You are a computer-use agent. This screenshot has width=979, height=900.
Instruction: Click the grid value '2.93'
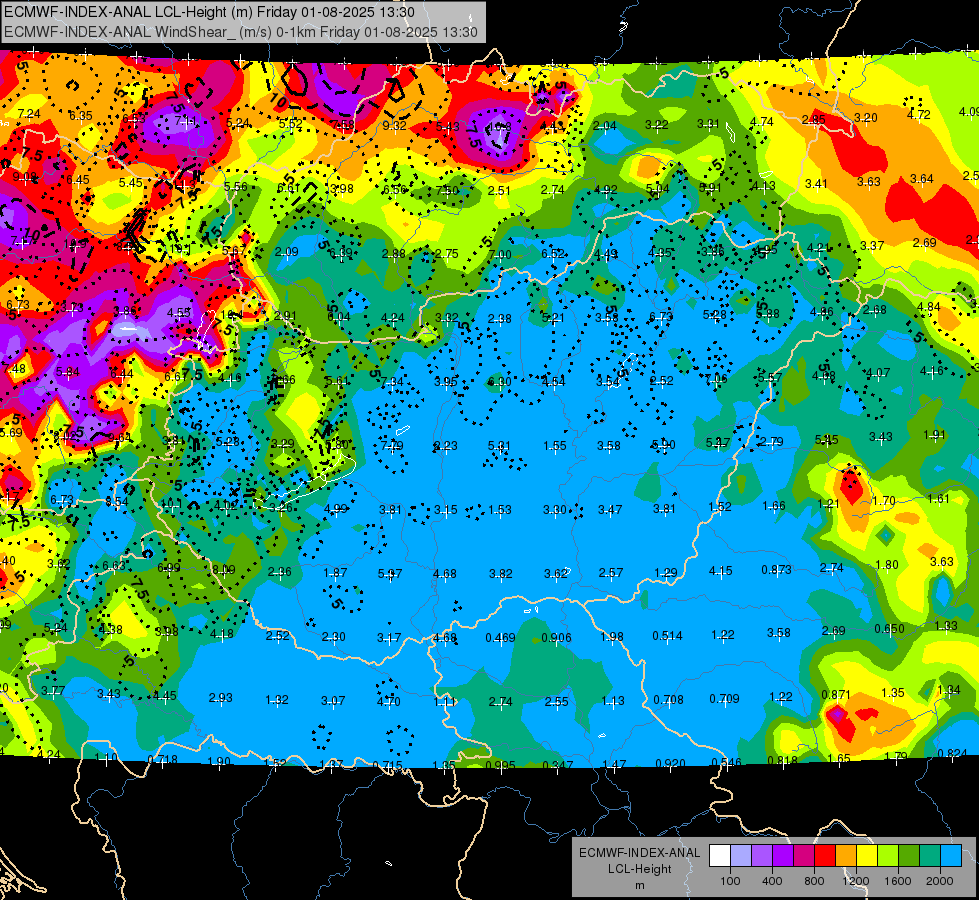coord(220,698)
